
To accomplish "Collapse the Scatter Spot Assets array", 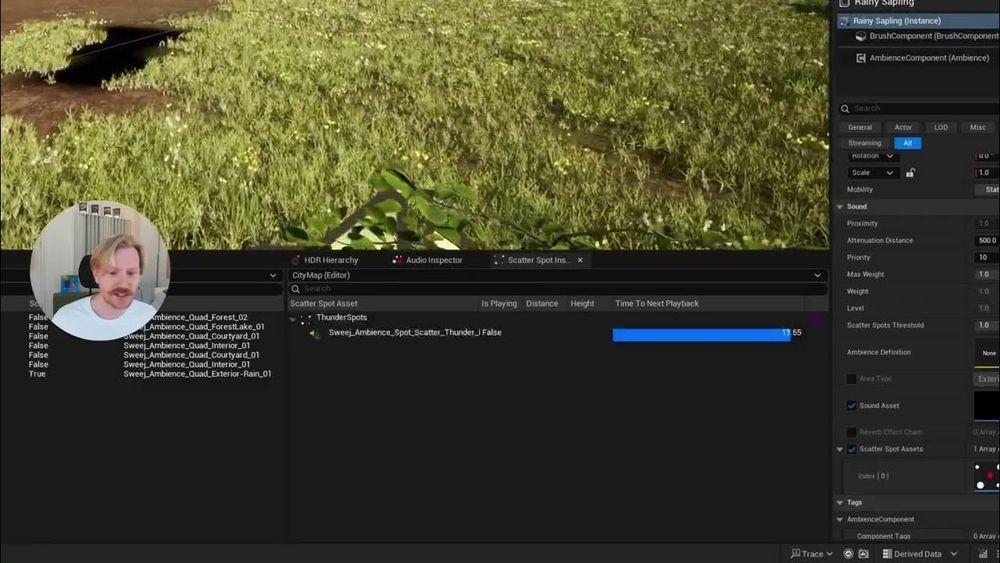I will pyautogui.click(x=840, y=450).
